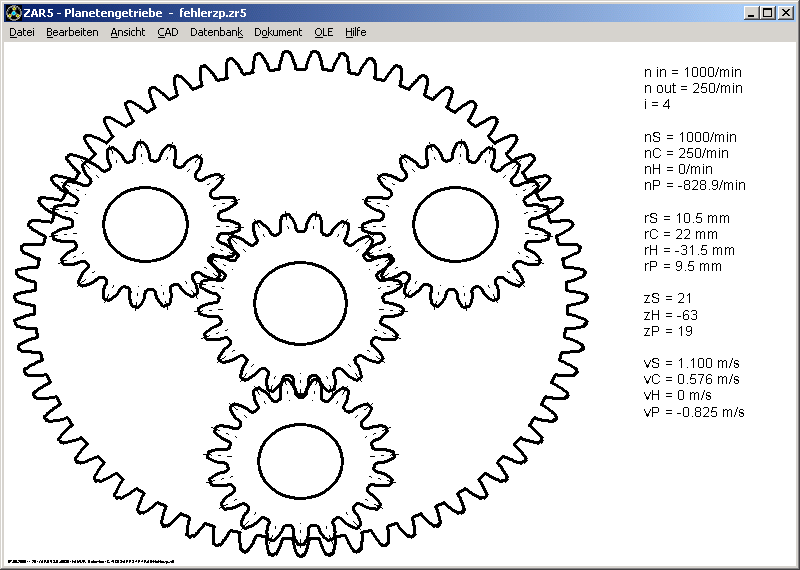Click the 'n in = 1000/min' text
This screenshot has height=570, width=800.
[692, 73]
